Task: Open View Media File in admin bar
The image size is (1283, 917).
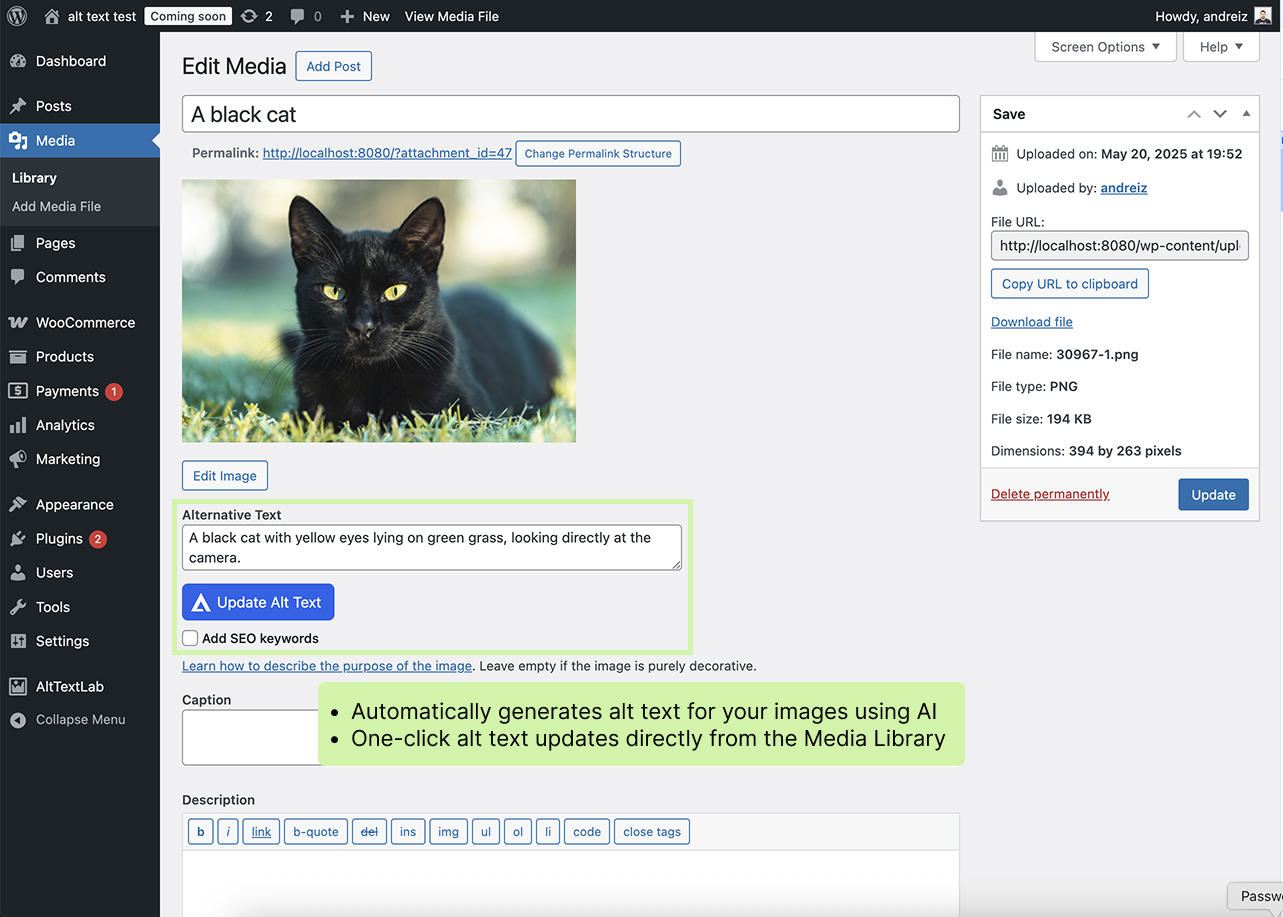Action: tap(451, 16)
